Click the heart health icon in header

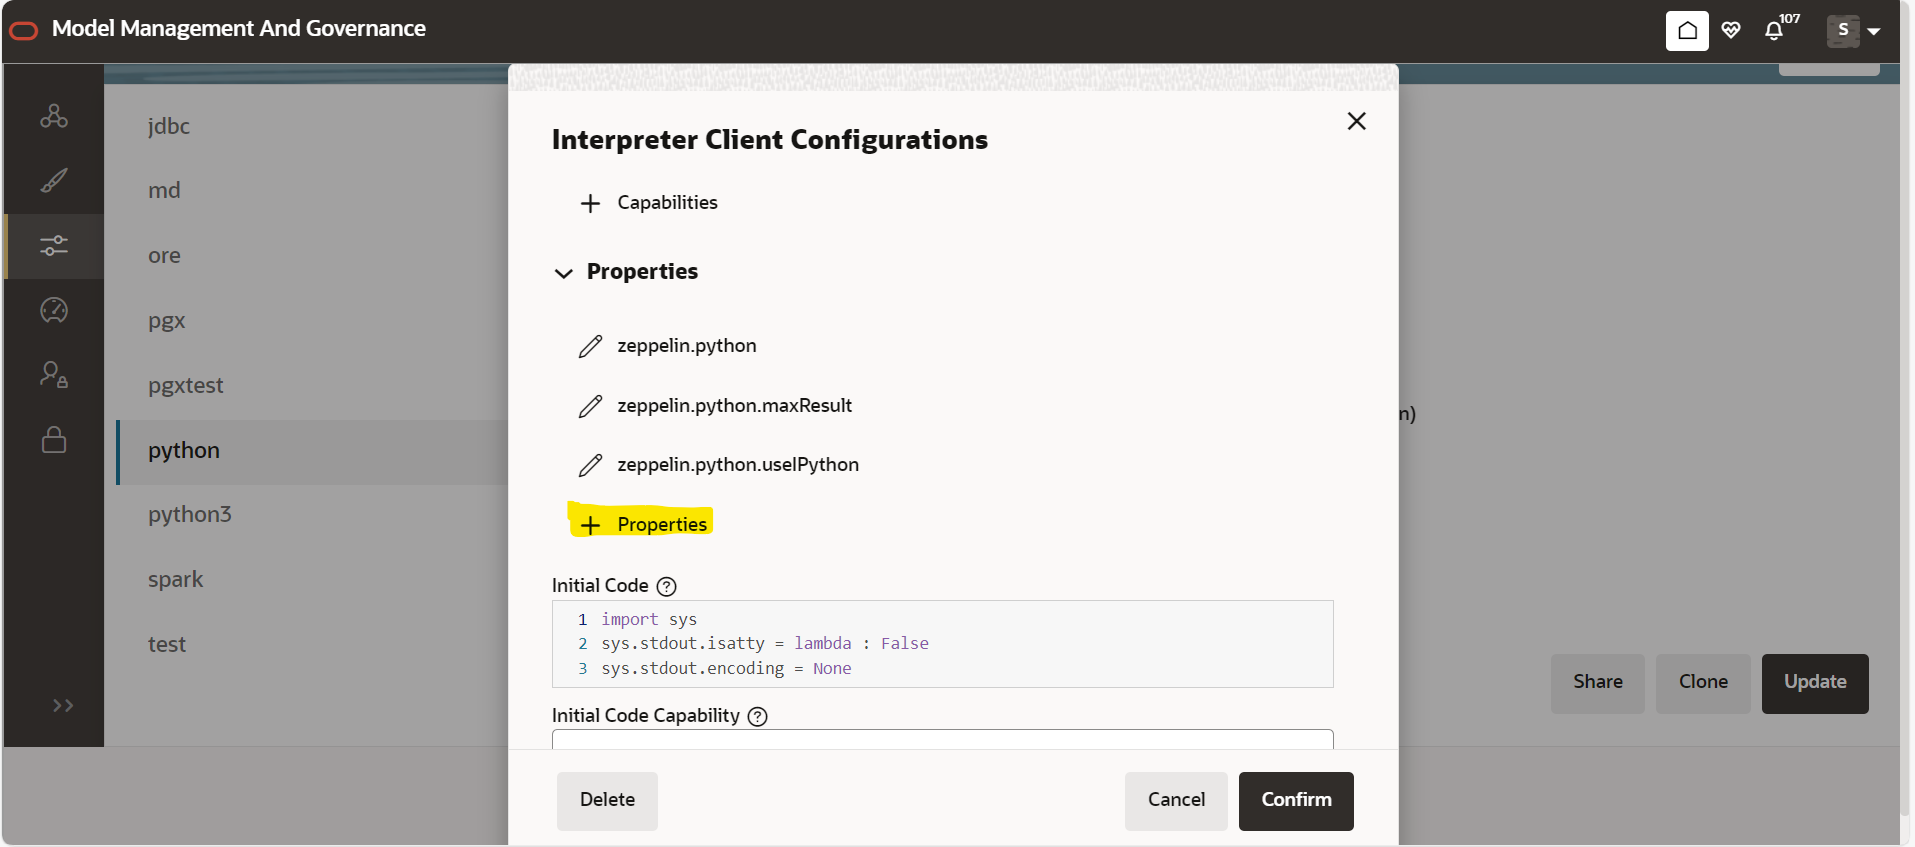pyautogui.click(x=1731, y=30)
